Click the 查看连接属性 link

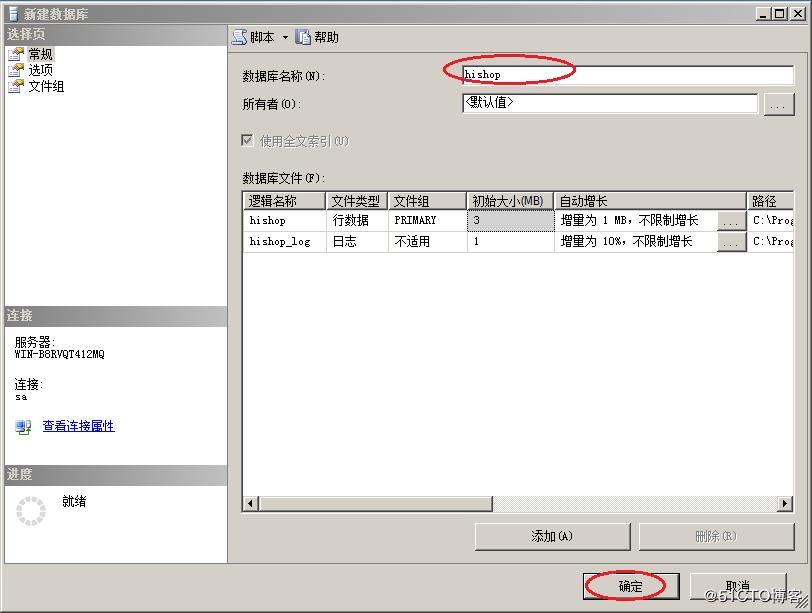[x=78, y=426]
